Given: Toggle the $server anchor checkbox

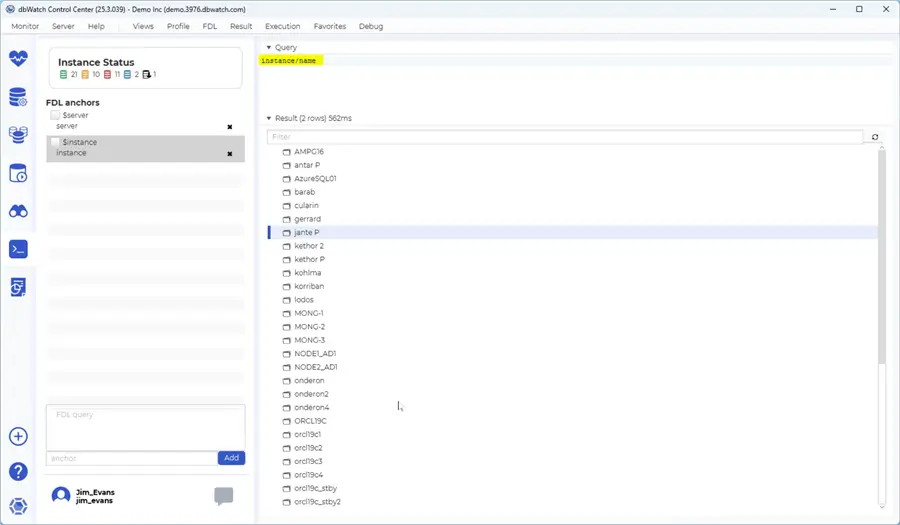Looking at the screenshot, I should (55, 115).
